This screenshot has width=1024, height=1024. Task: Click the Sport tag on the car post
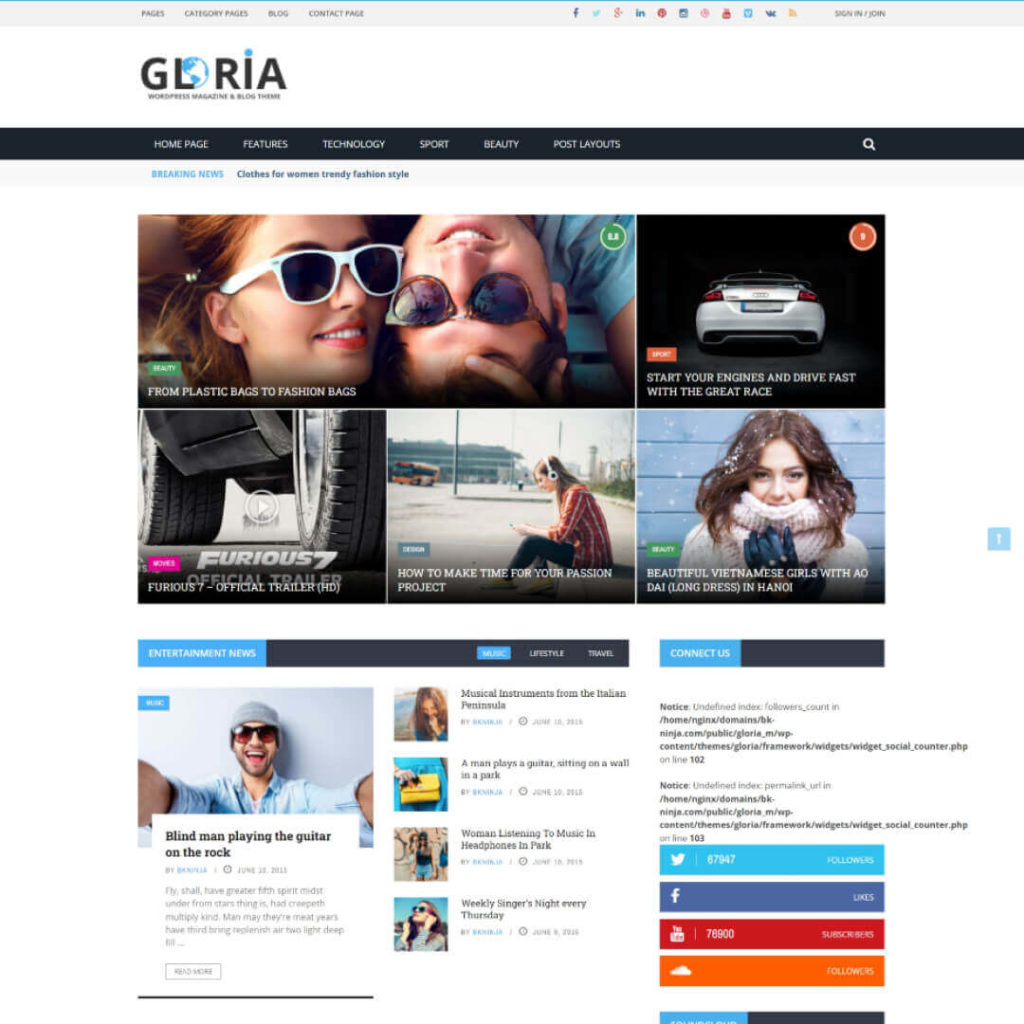point(662,354)
